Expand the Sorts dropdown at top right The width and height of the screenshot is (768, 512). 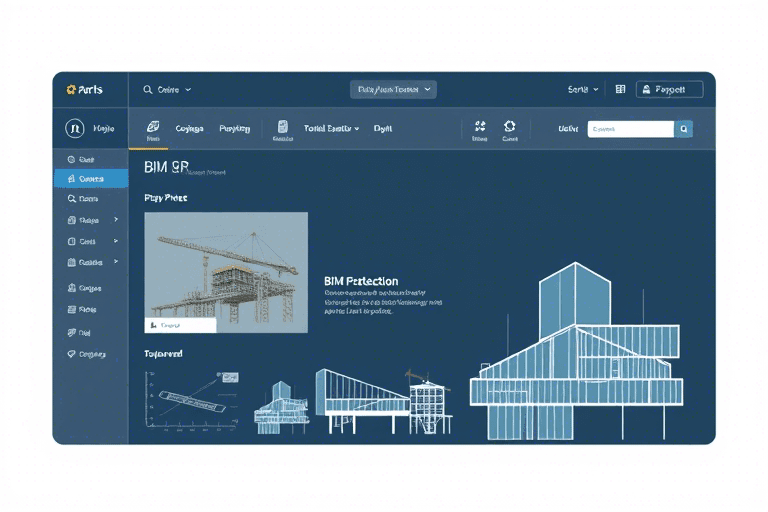click(x=583, y=89)
